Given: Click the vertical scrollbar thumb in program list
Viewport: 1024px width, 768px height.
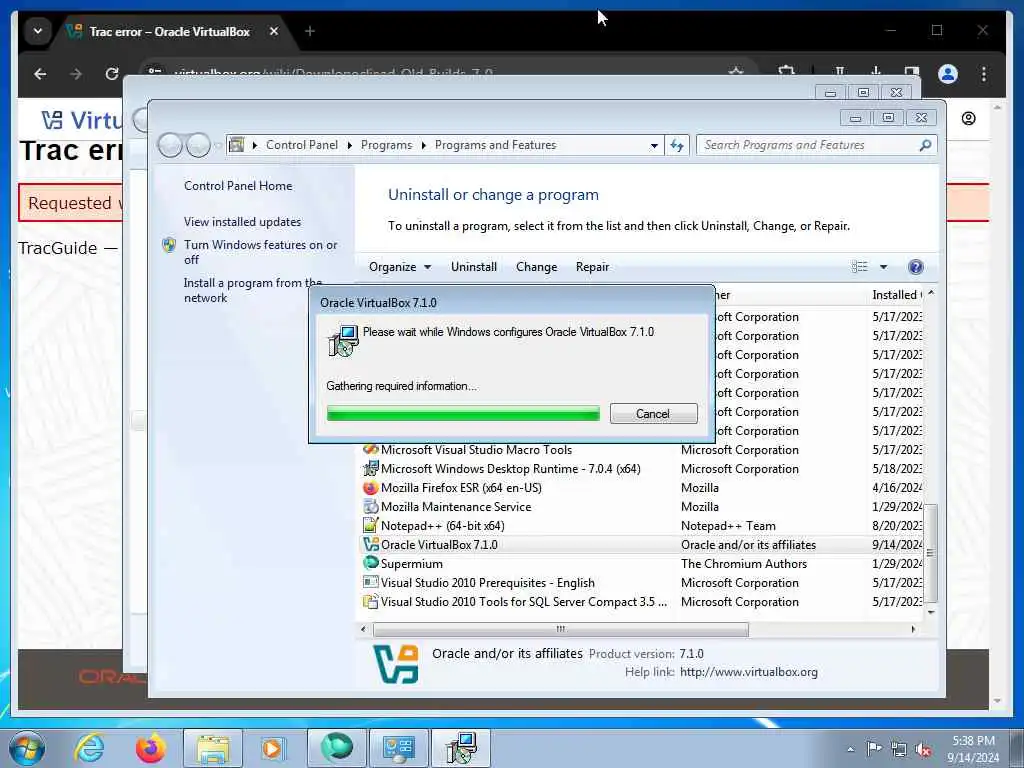Looking at the screenshot, I should [931, 552].
